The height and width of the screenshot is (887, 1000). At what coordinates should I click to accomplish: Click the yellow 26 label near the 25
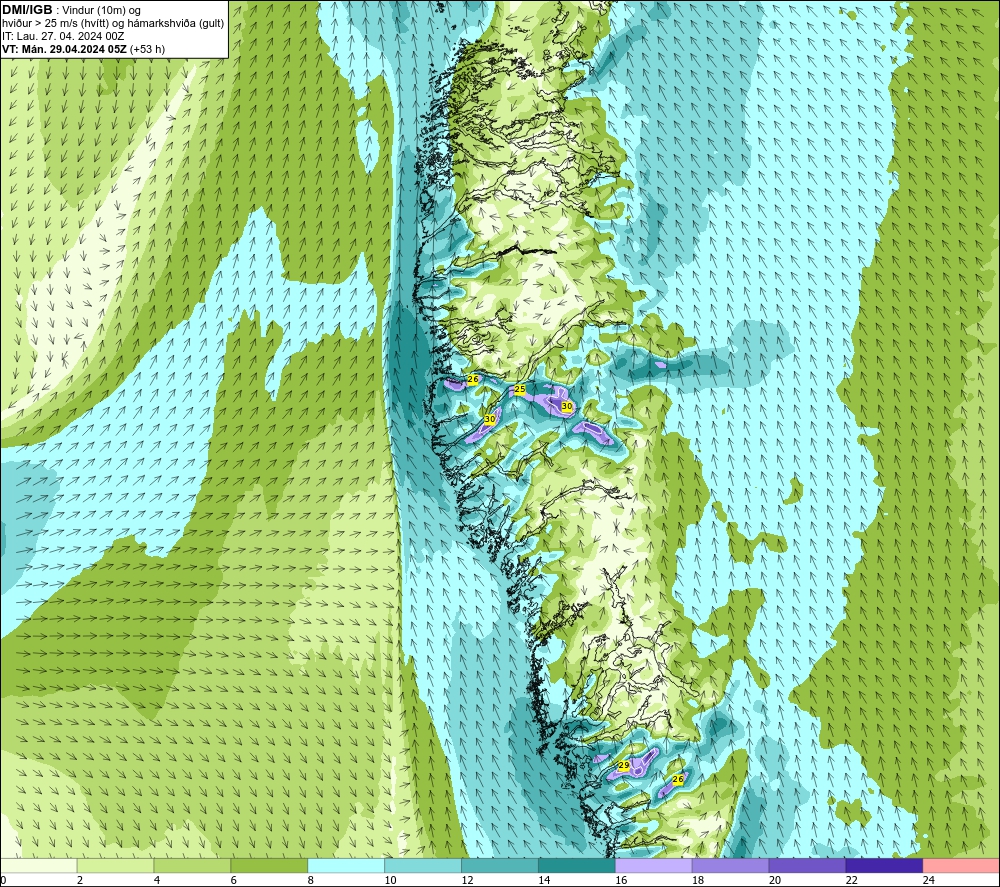coord(473,379)
